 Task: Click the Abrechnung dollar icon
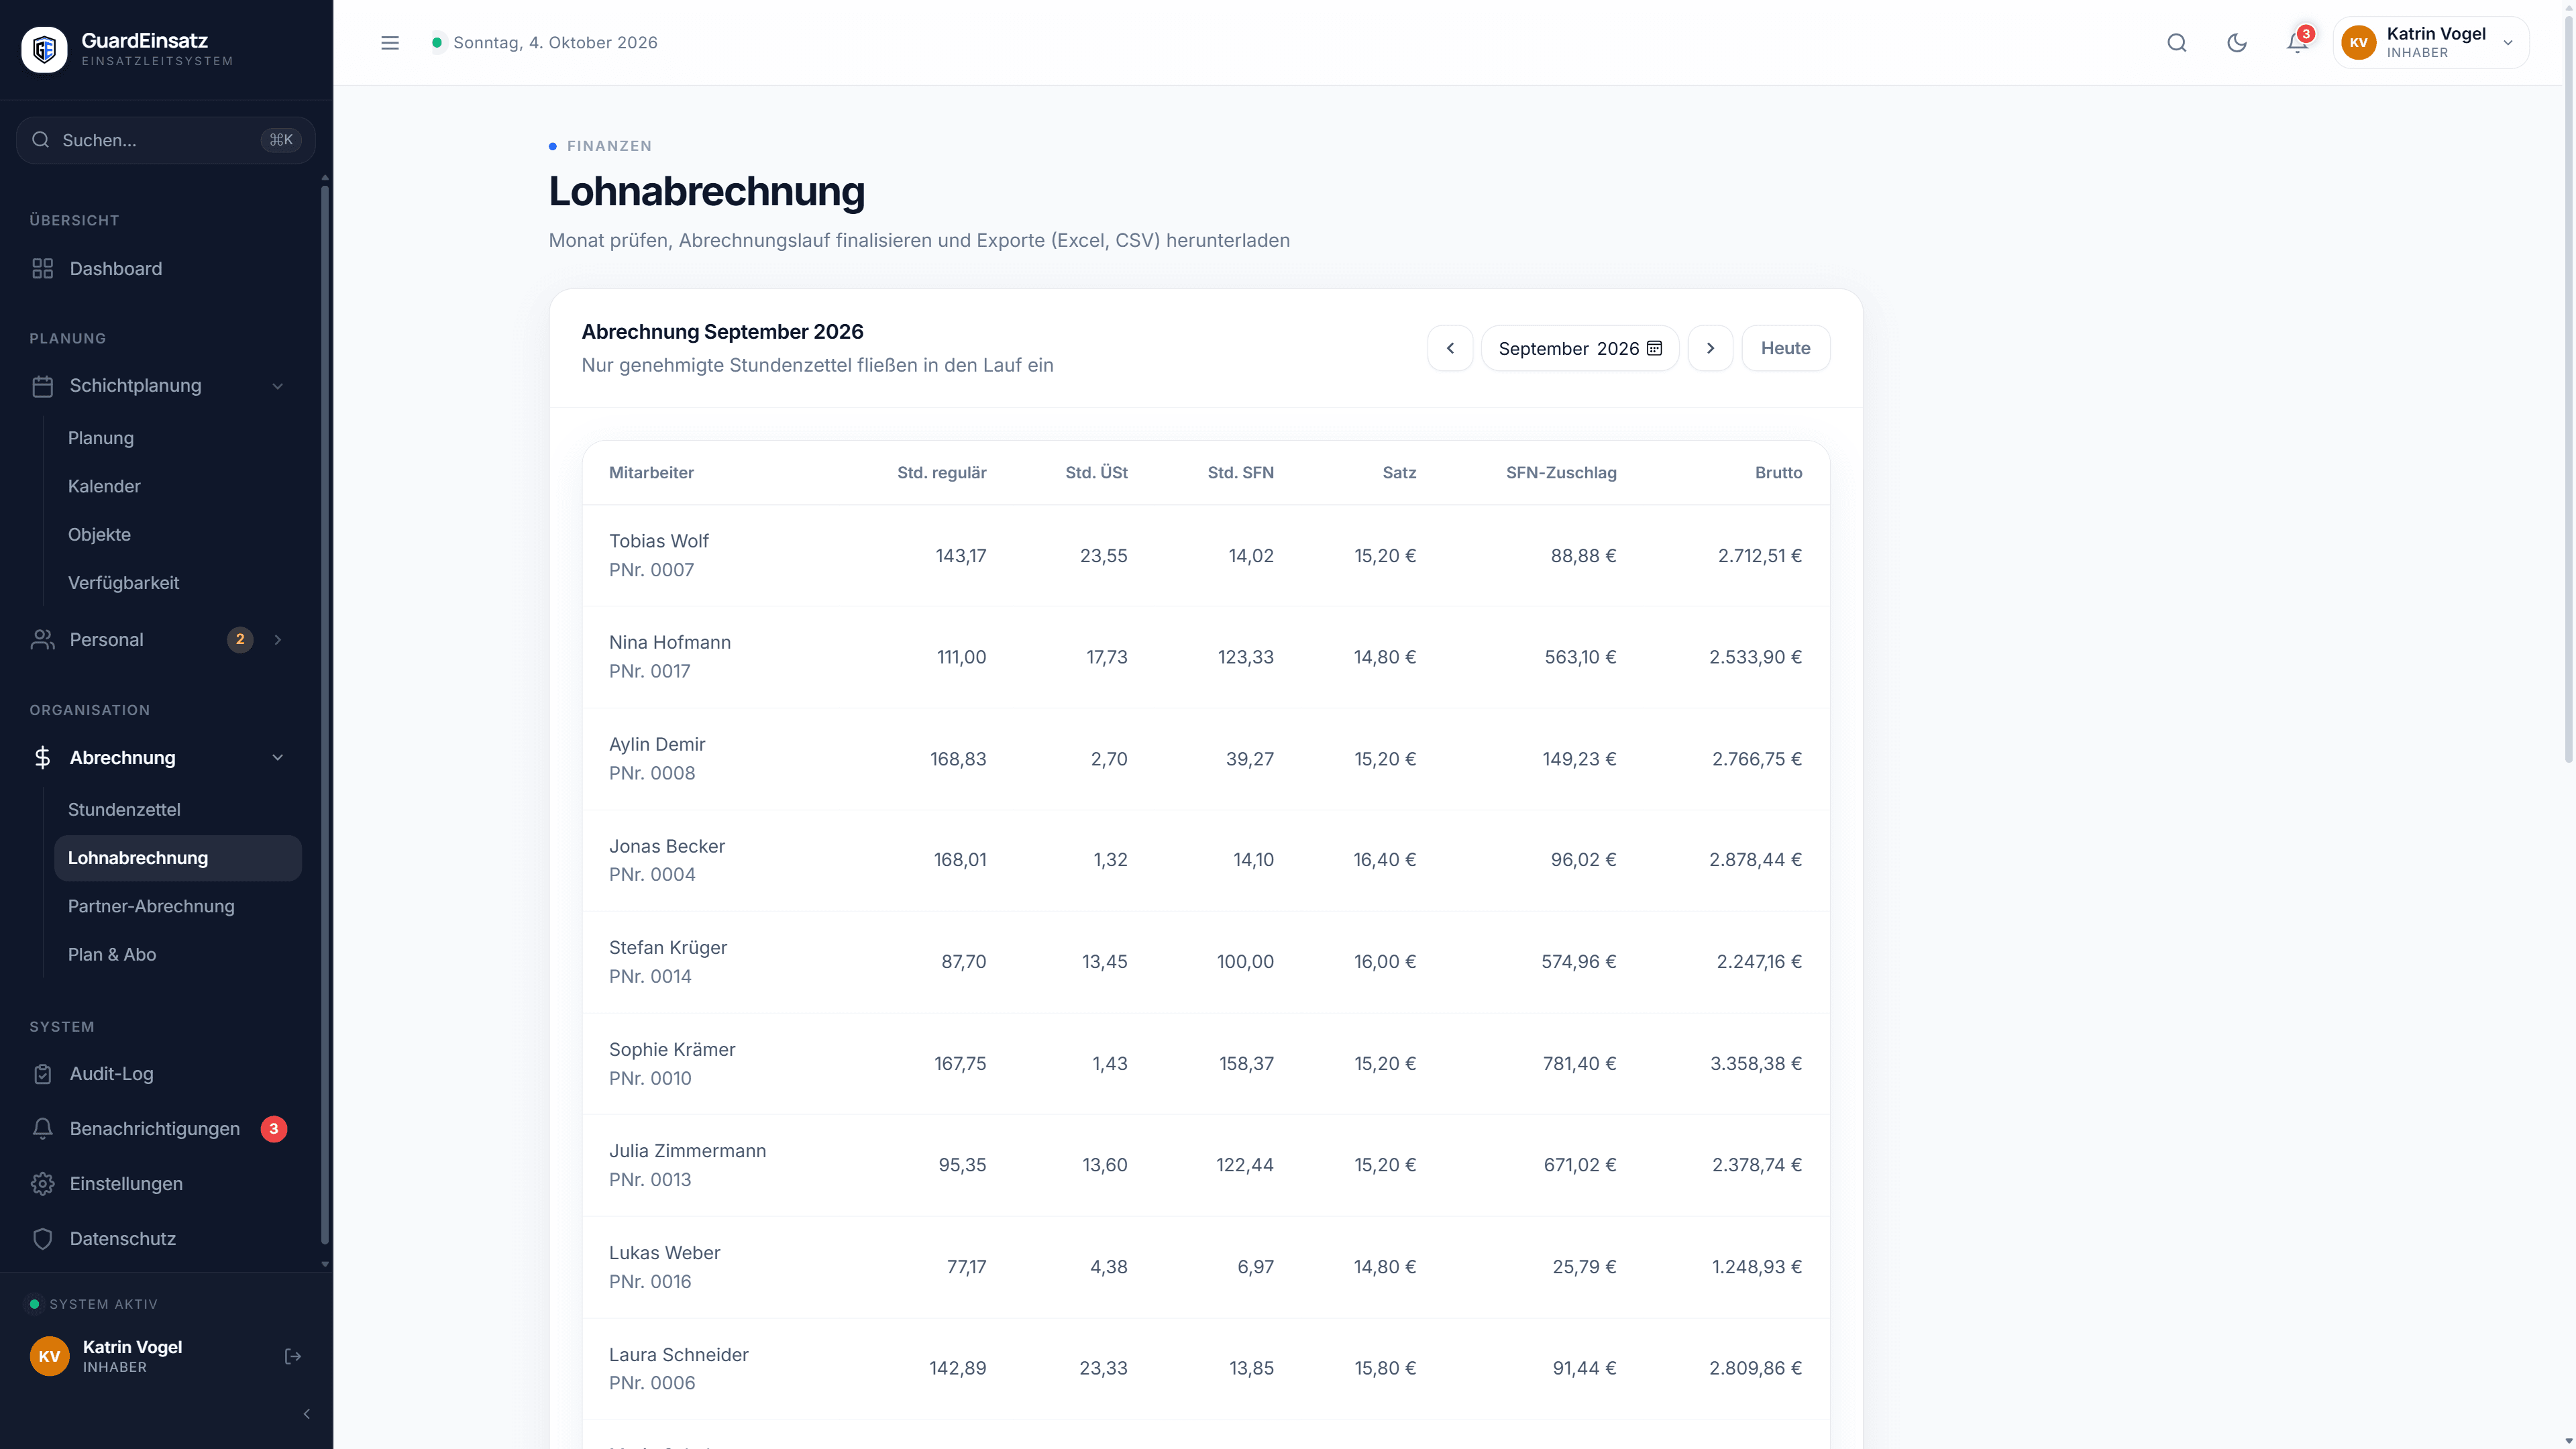tap(42, 758)
